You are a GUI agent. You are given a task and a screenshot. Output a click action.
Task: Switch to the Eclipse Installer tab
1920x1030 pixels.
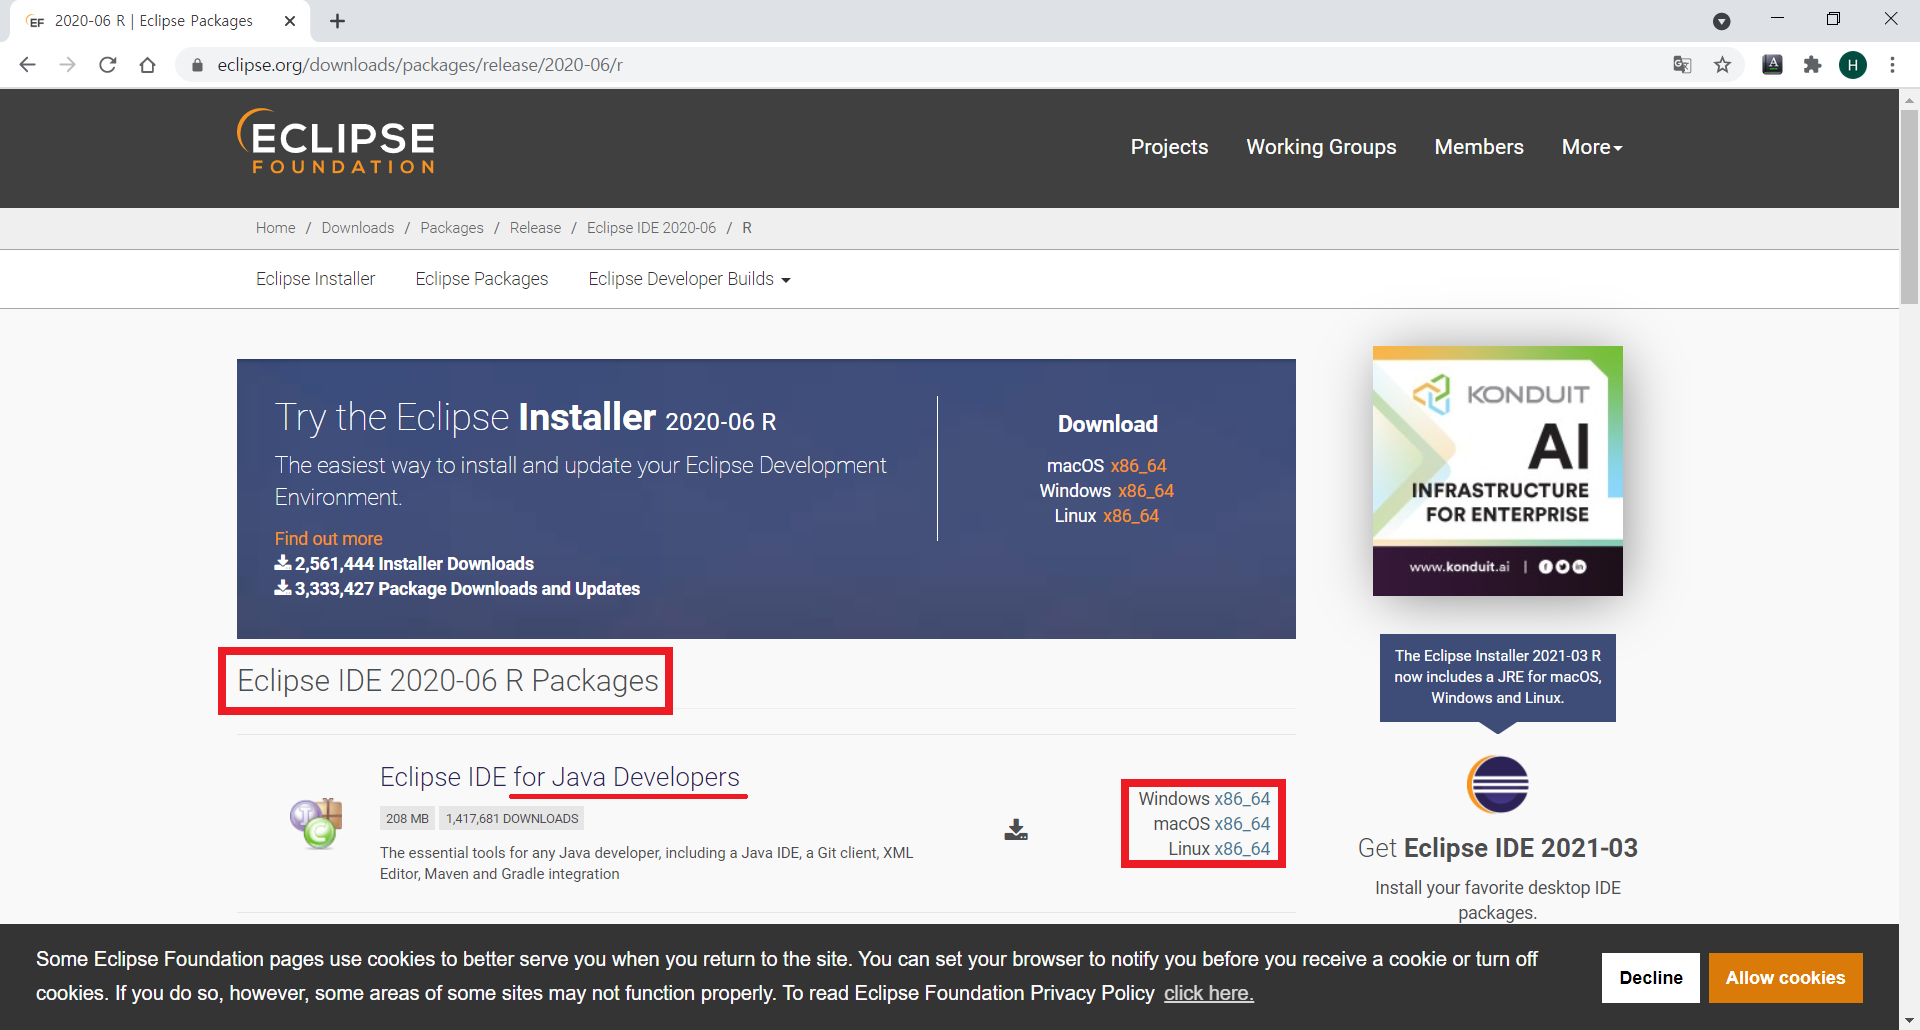click(315, 279)
